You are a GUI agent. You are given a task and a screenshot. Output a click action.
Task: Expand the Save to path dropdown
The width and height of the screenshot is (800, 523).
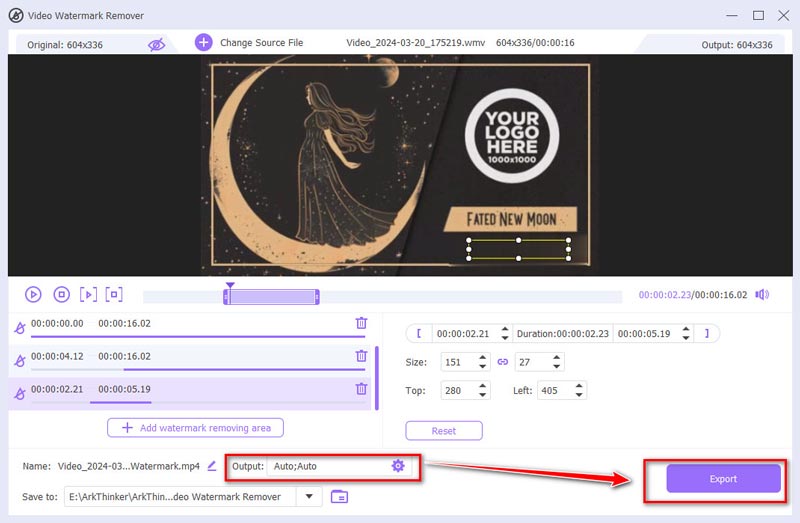[x=309, y=496]
